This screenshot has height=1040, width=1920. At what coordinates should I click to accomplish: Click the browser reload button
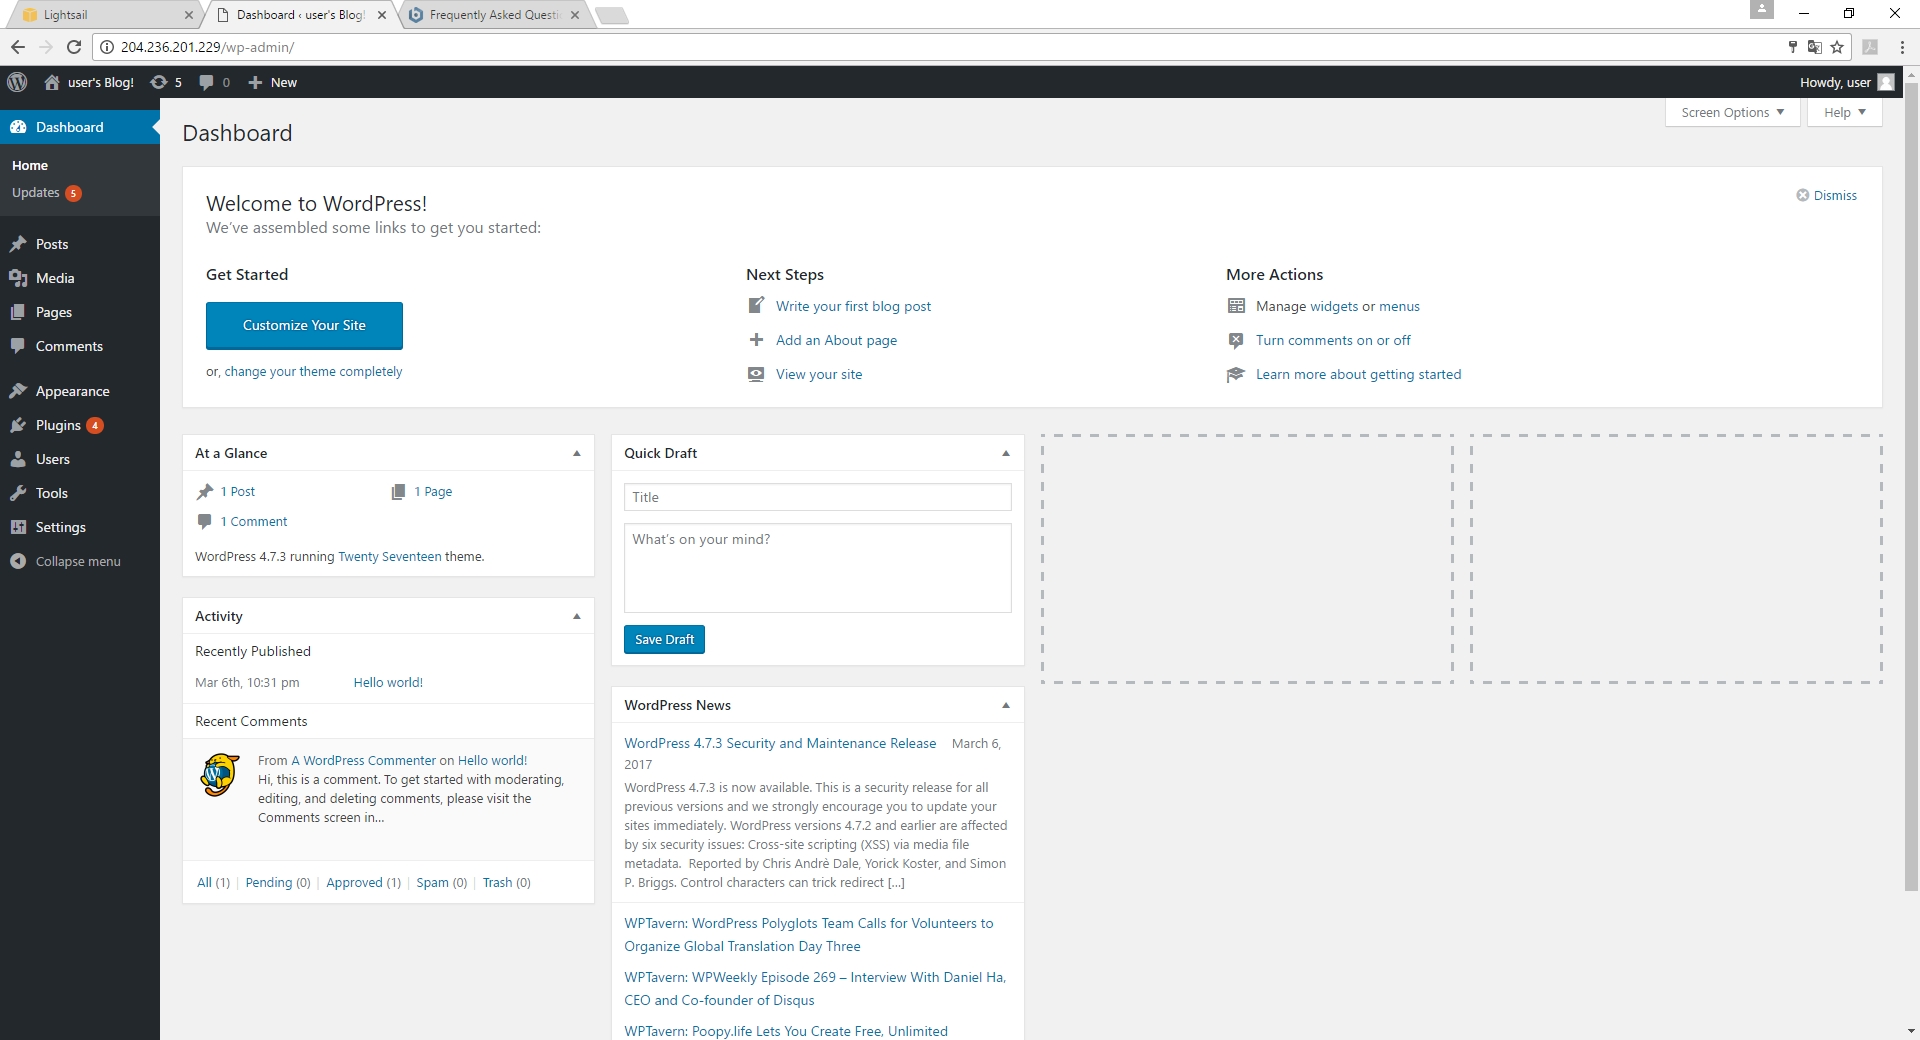(73, 47)
